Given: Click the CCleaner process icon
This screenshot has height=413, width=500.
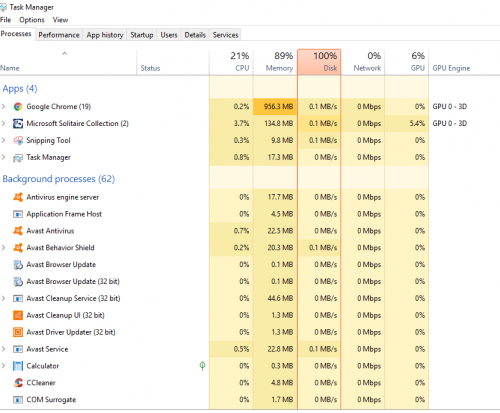Looking at the screenshot, I should (x=18, y=383).
